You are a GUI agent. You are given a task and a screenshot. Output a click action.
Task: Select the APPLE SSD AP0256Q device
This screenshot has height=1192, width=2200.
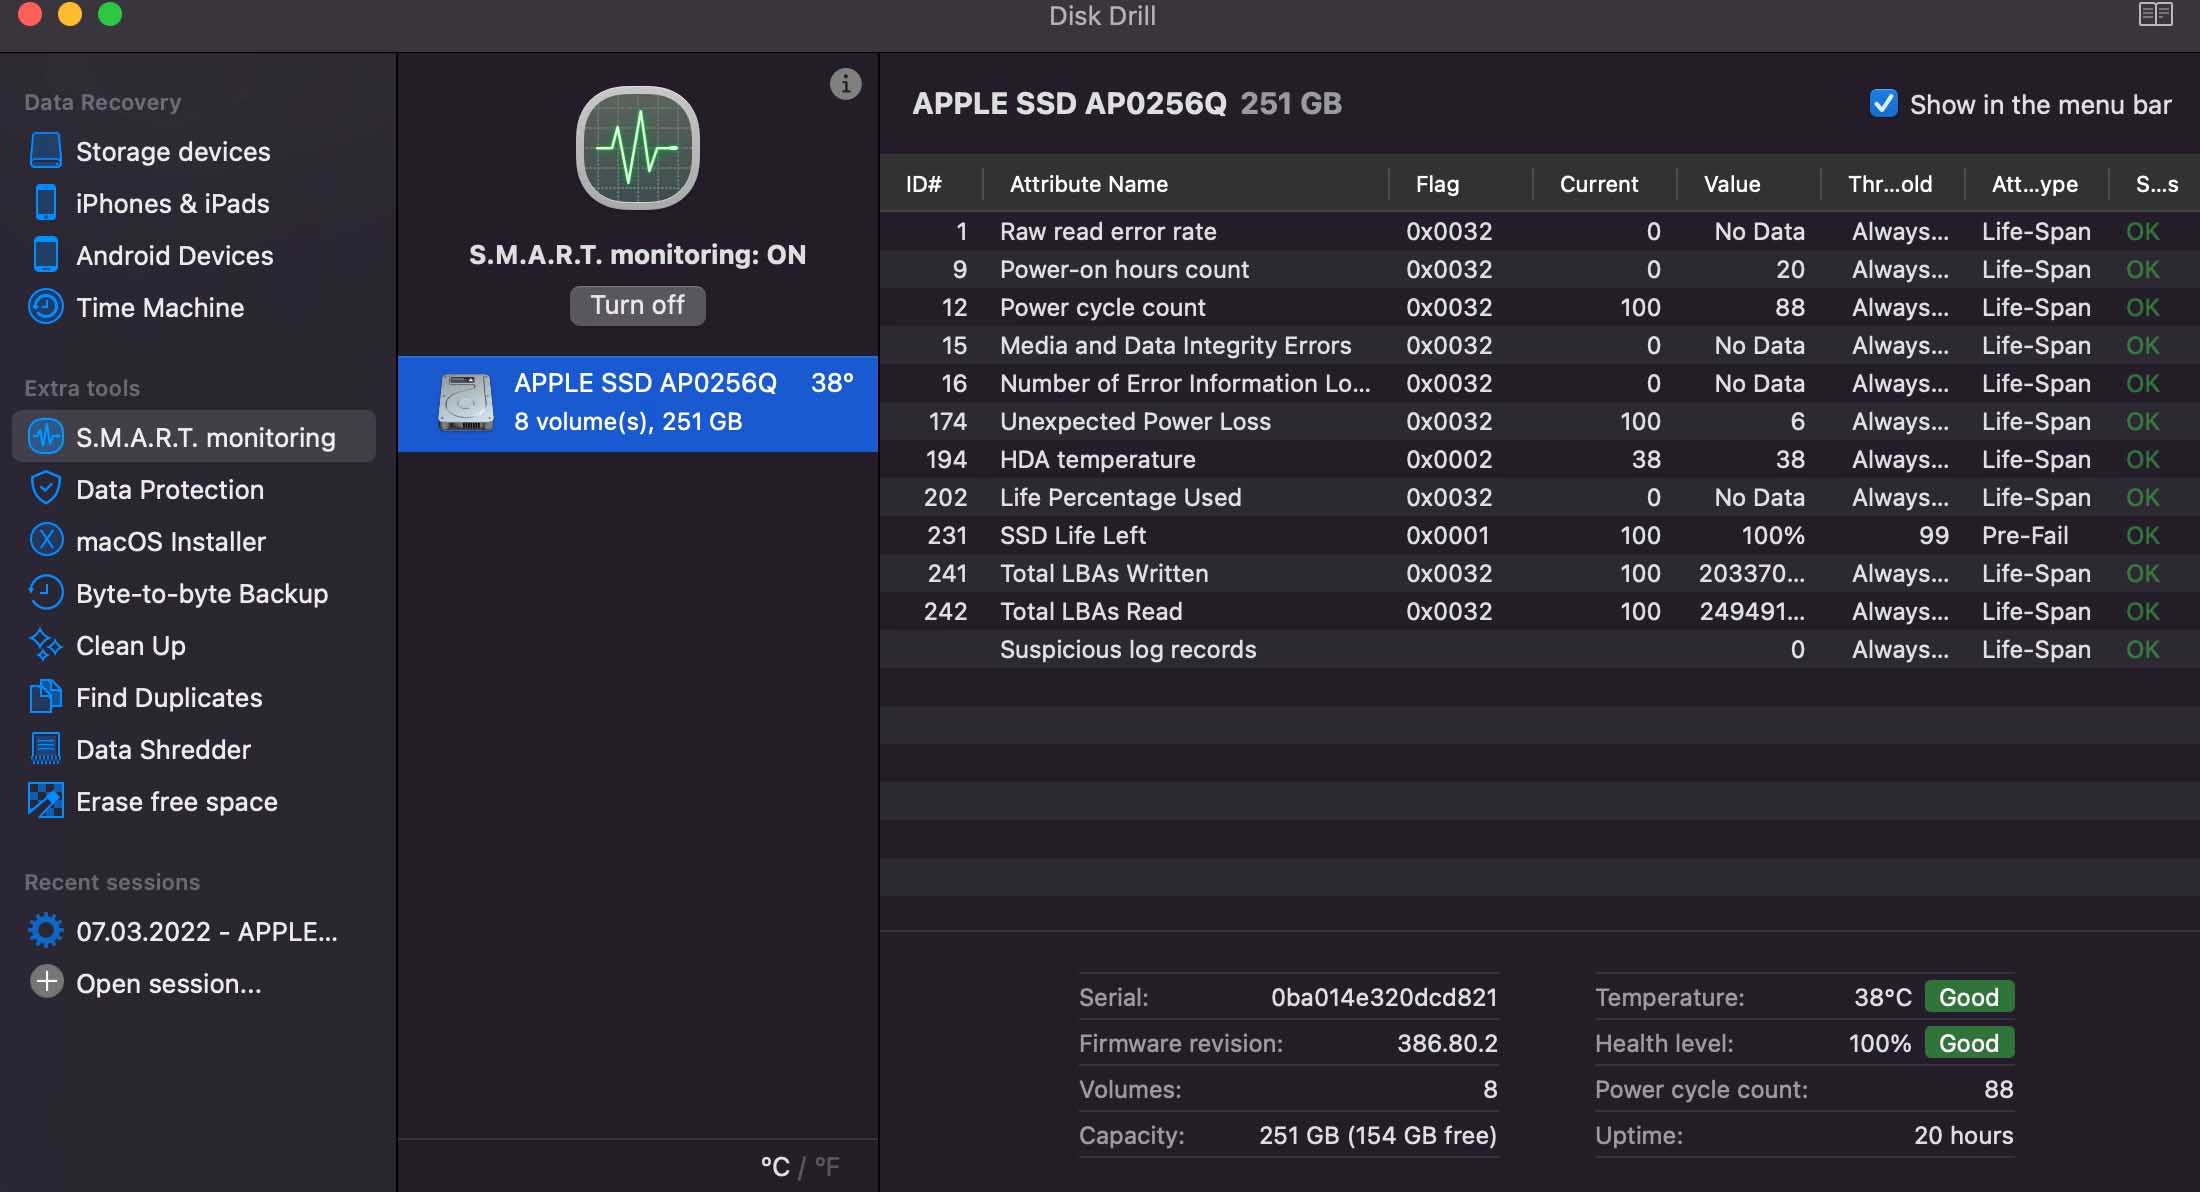(638, 401)
